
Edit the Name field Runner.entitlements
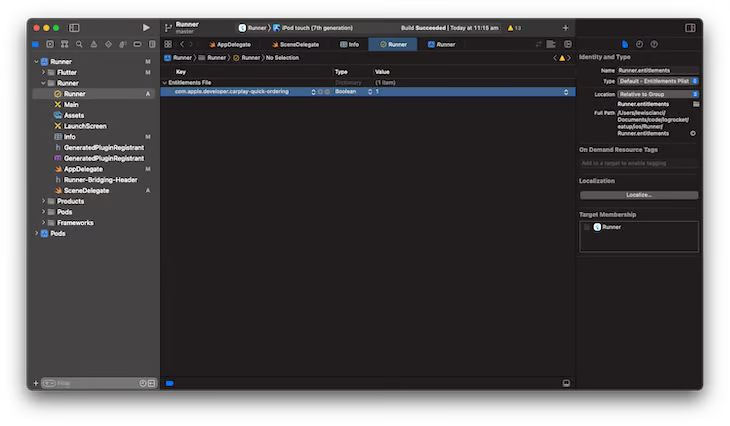(x=658, y=70)
